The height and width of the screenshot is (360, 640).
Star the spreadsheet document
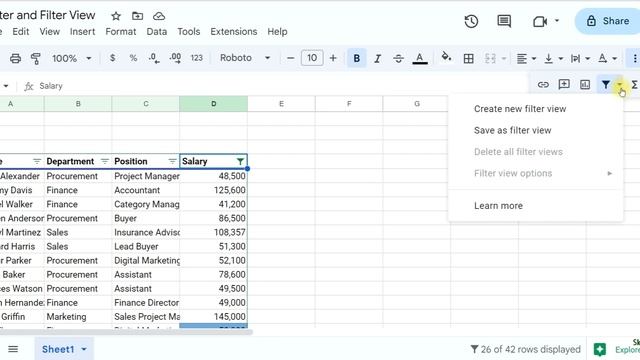(x=116, y=16)
